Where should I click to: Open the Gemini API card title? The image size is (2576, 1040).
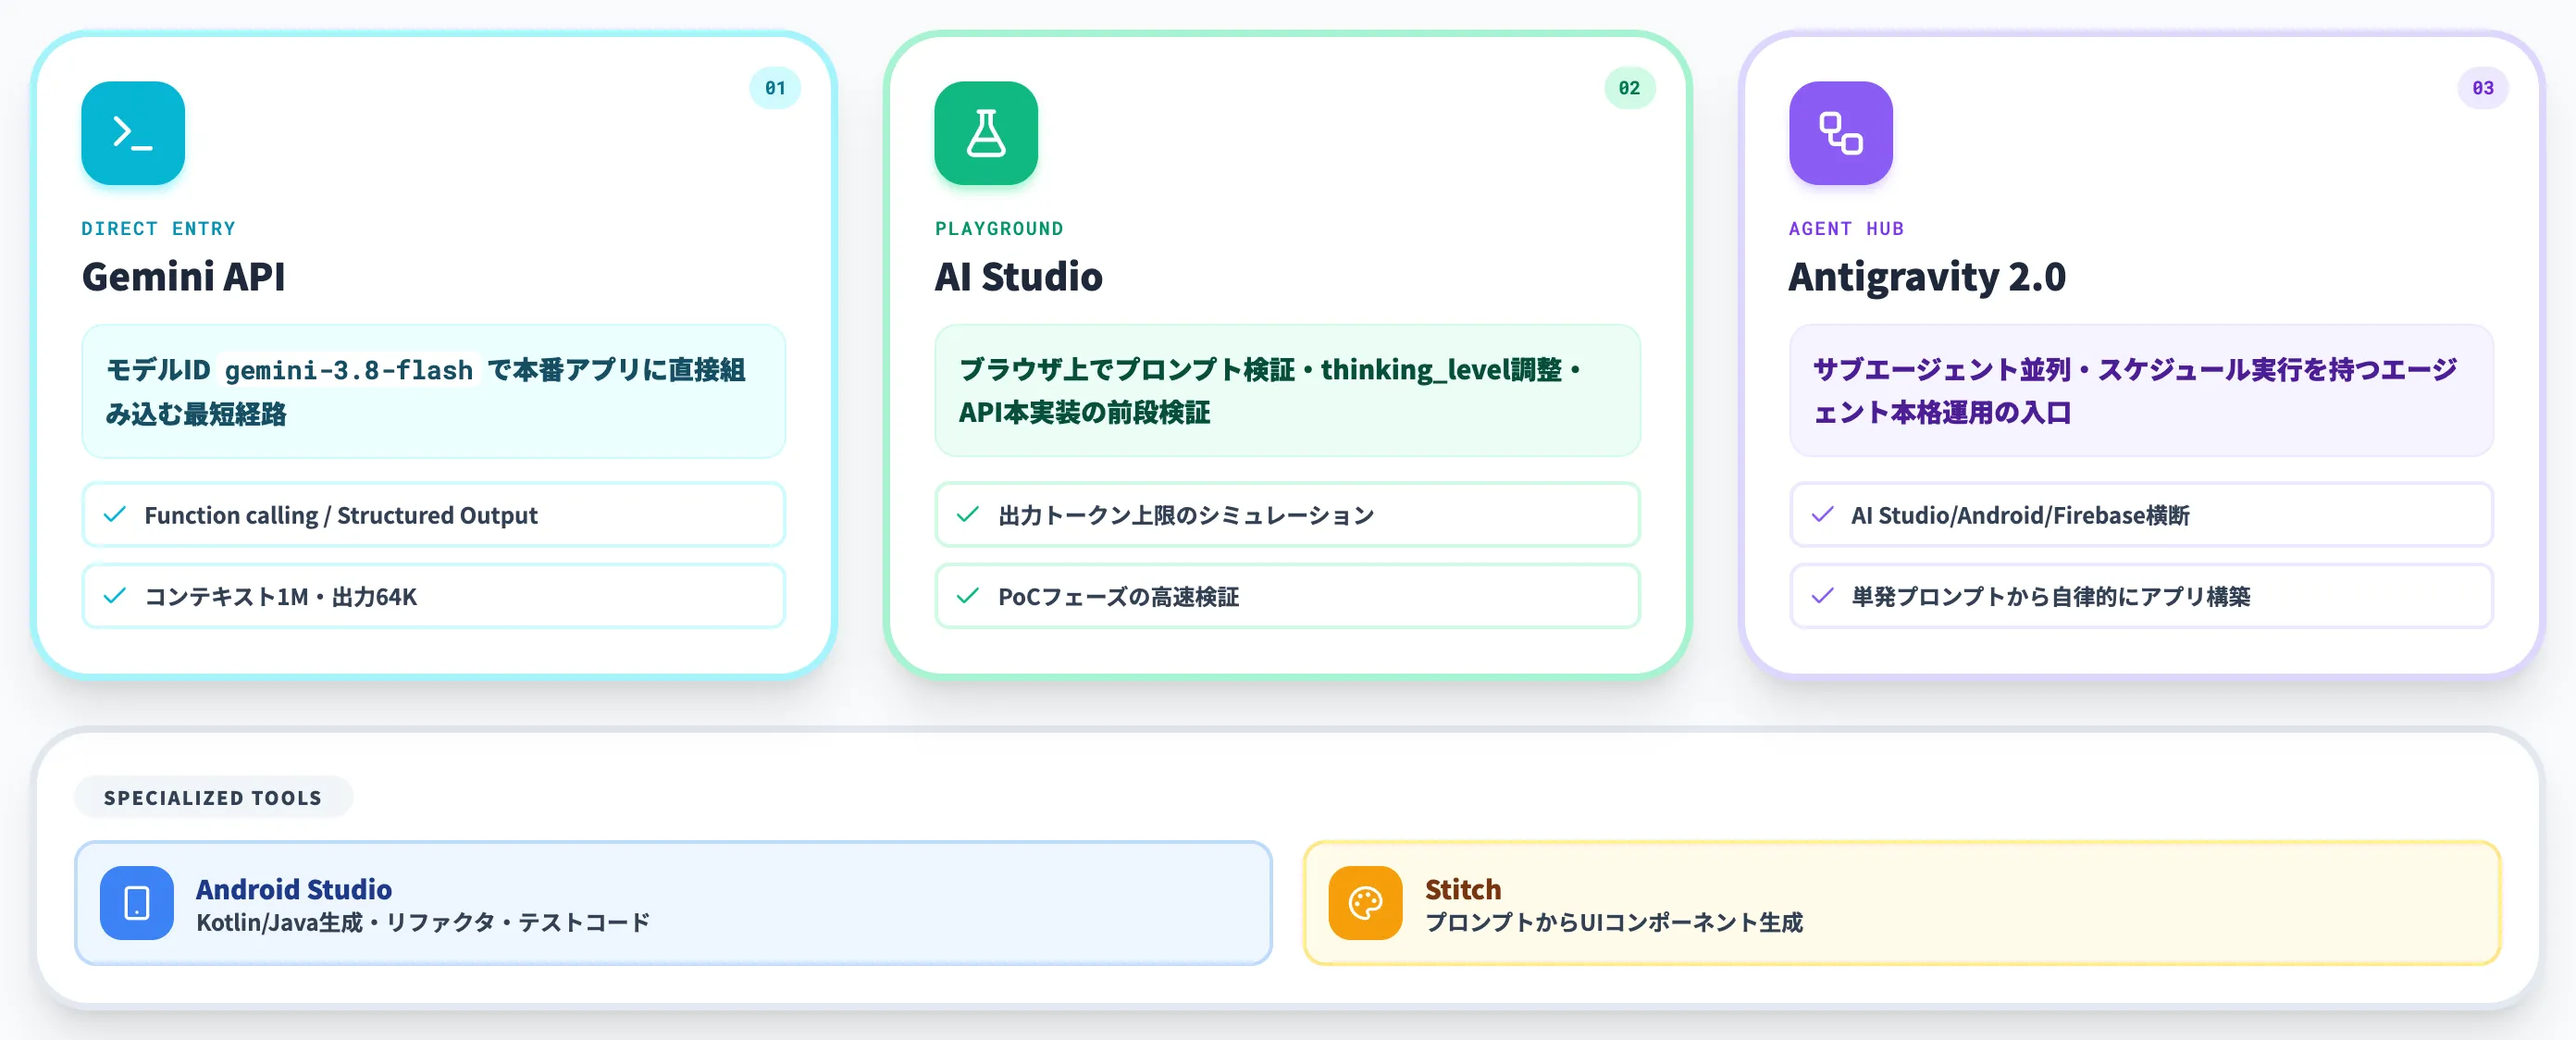coord(183,277)
